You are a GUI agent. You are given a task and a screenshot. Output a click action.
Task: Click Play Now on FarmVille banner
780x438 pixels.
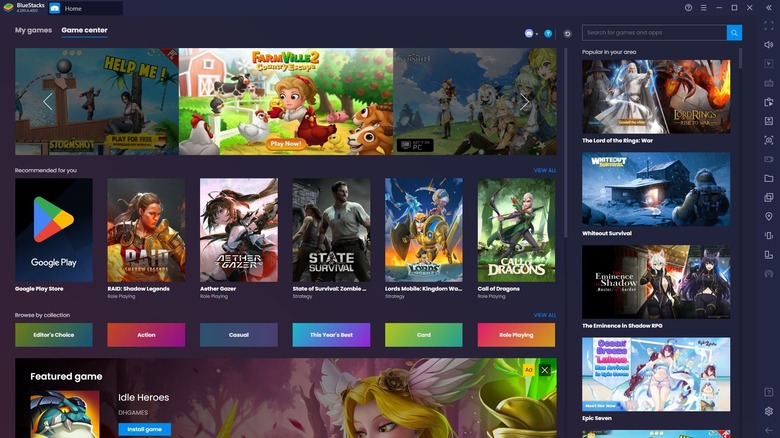[x=286, y=143]
